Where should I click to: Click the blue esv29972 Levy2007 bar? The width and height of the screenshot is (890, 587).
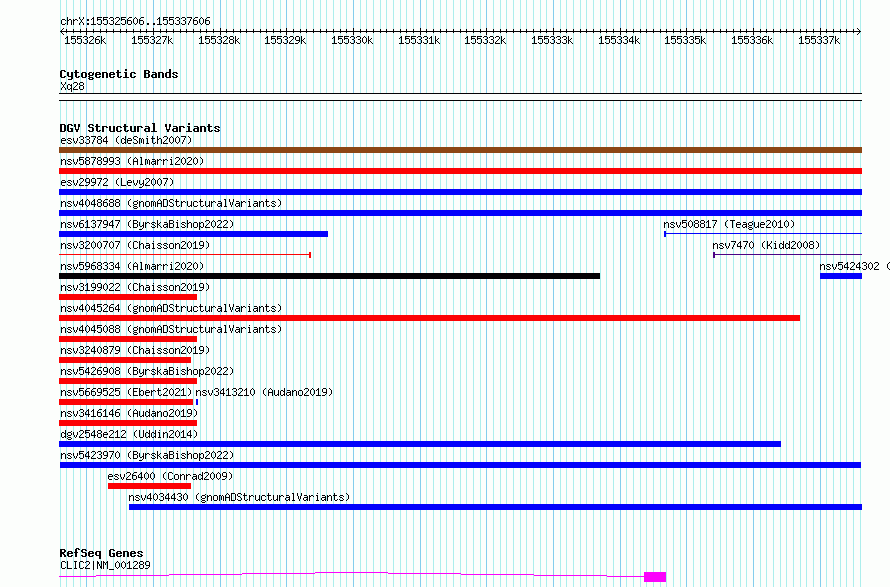coord(460,192)
